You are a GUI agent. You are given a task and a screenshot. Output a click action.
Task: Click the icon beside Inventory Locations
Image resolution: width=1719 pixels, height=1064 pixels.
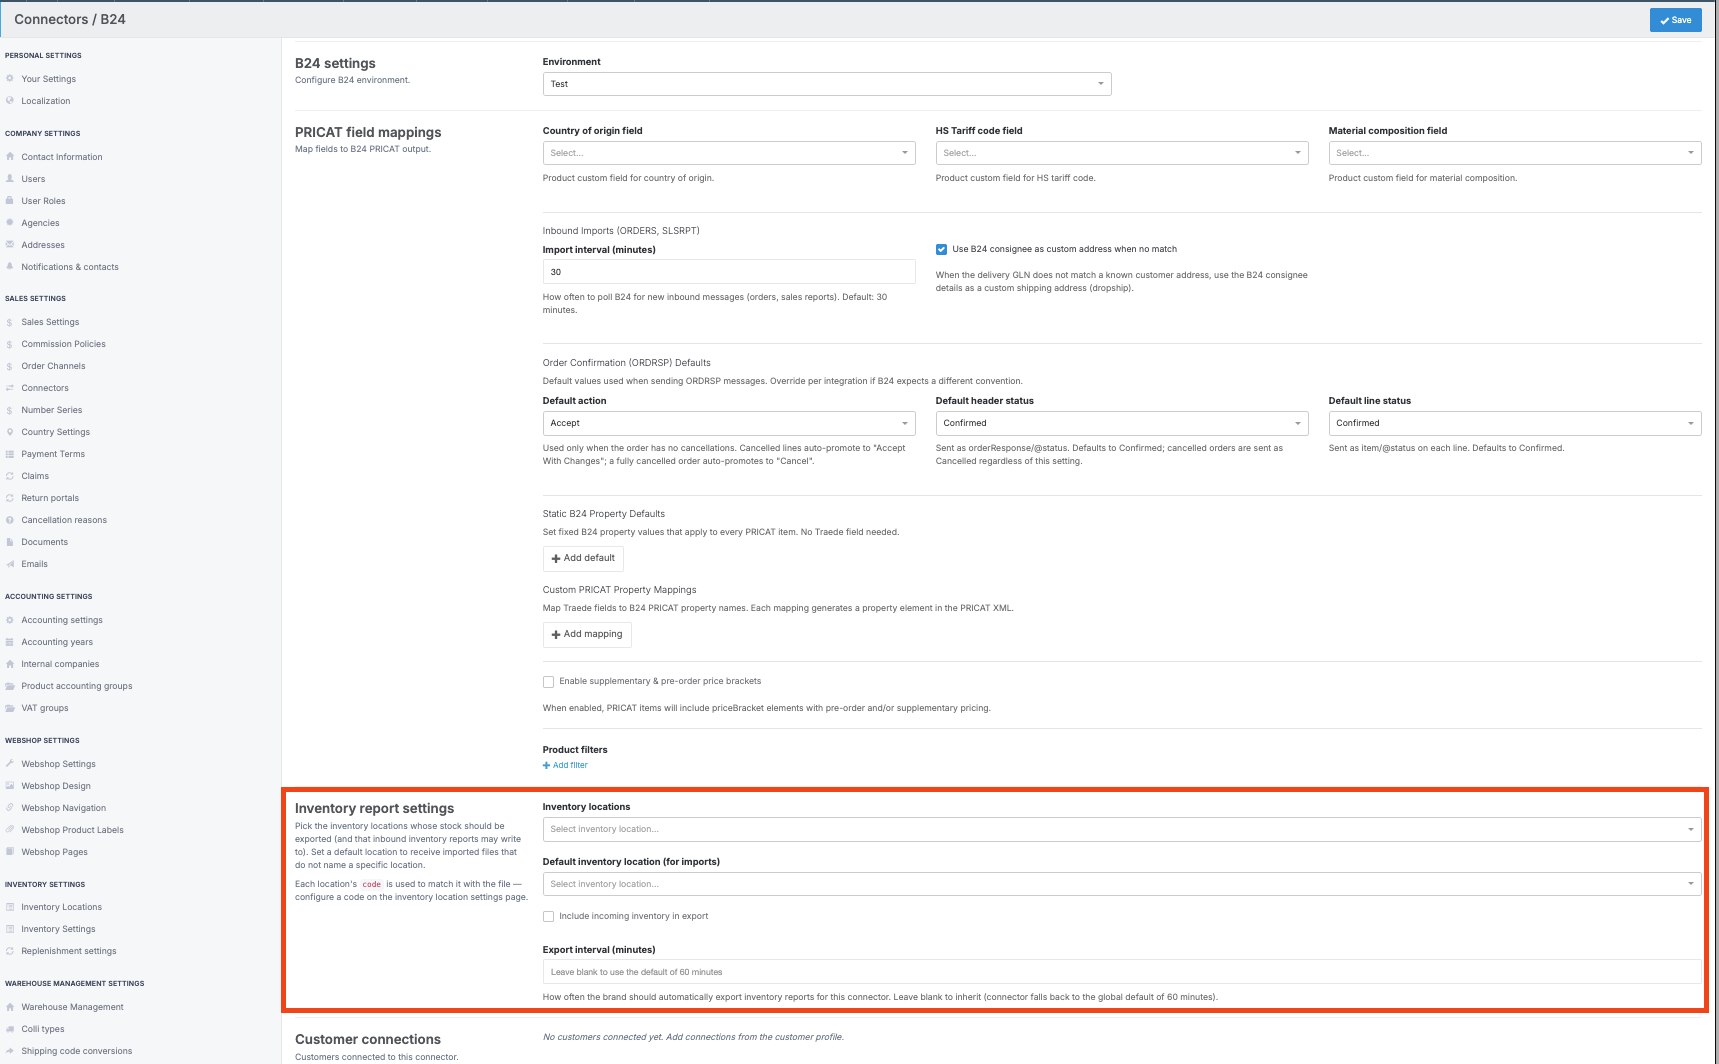tap(10, 907)
